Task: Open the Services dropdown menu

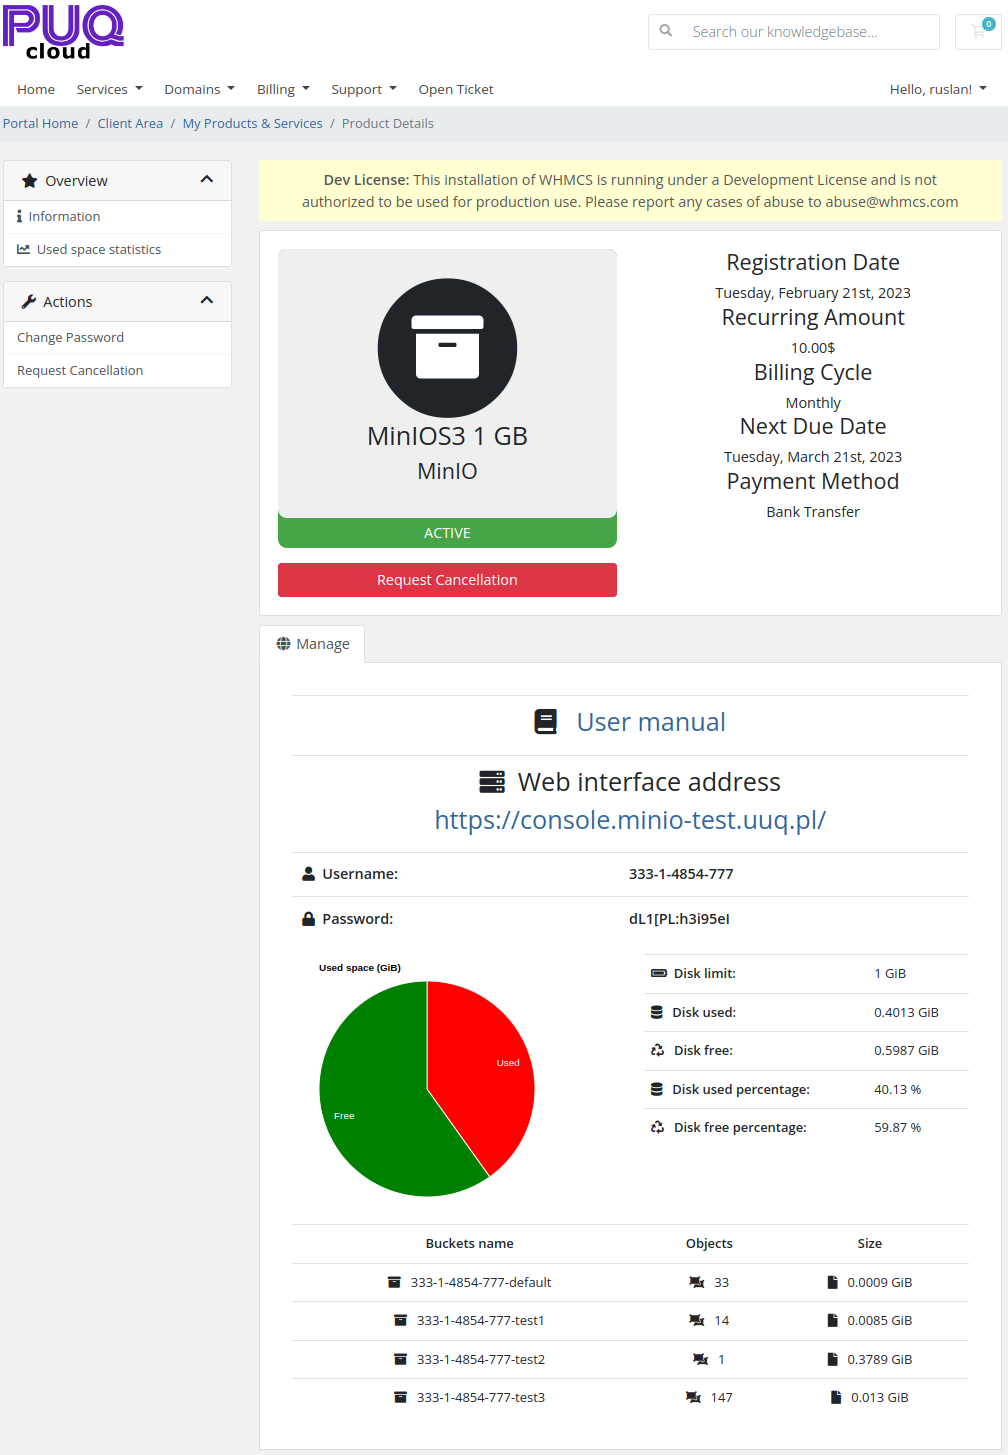Action: pyautogui.click(x=109, y=89)
